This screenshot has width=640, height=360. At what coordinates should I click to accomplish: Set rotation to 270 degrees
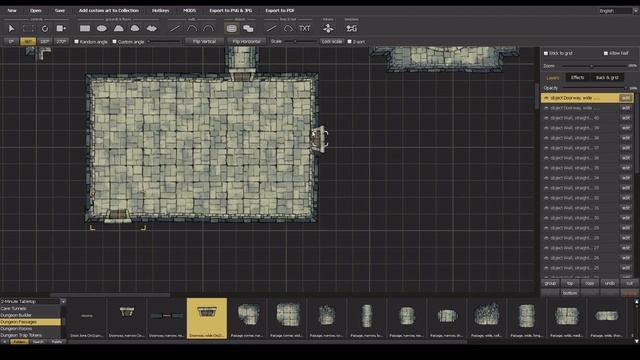(61, 42)
